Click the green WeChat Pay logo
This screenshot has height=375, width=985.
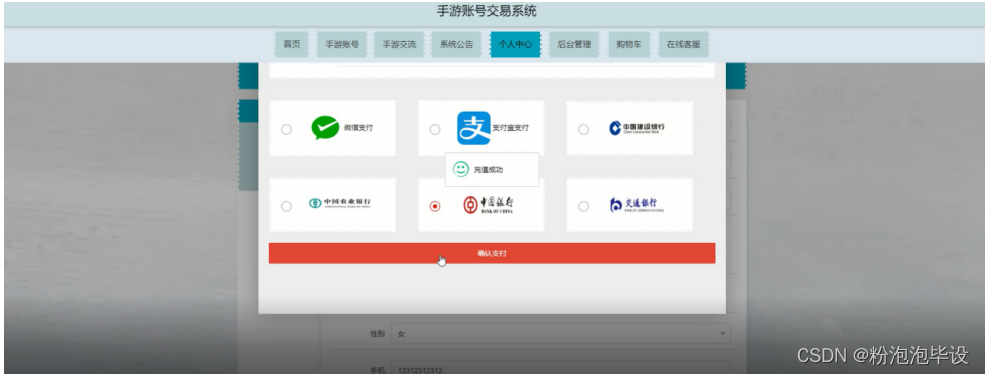(325, 128)
